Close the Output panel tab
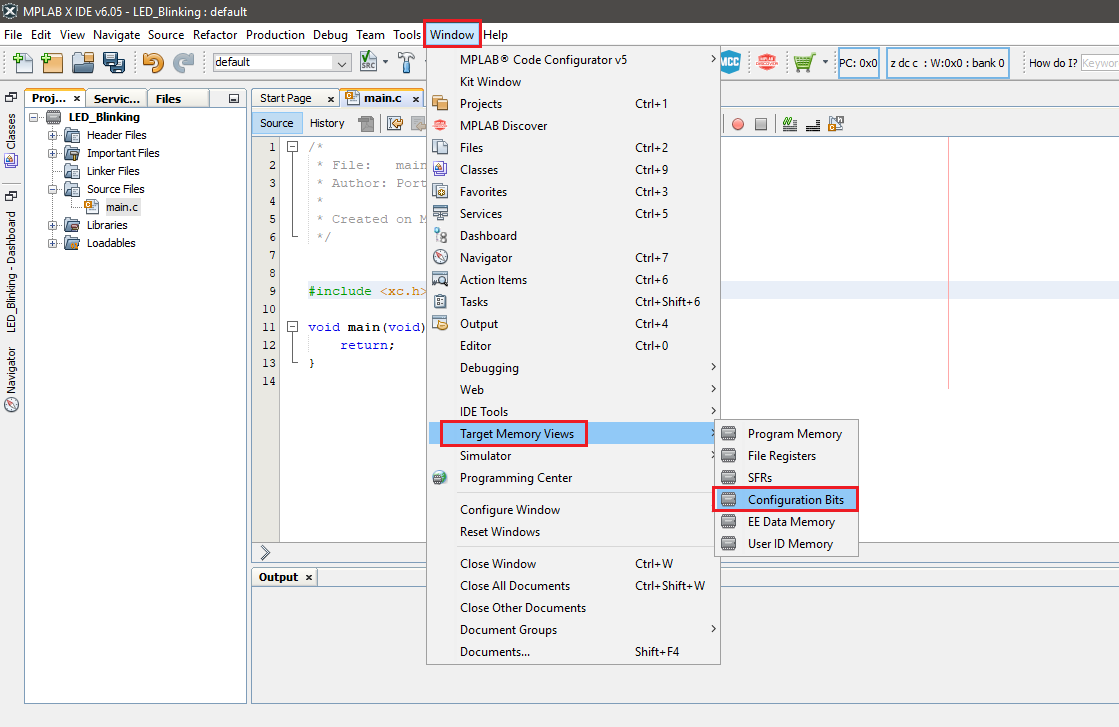The width and height of the screenshot is (1119, 727). 309,577
